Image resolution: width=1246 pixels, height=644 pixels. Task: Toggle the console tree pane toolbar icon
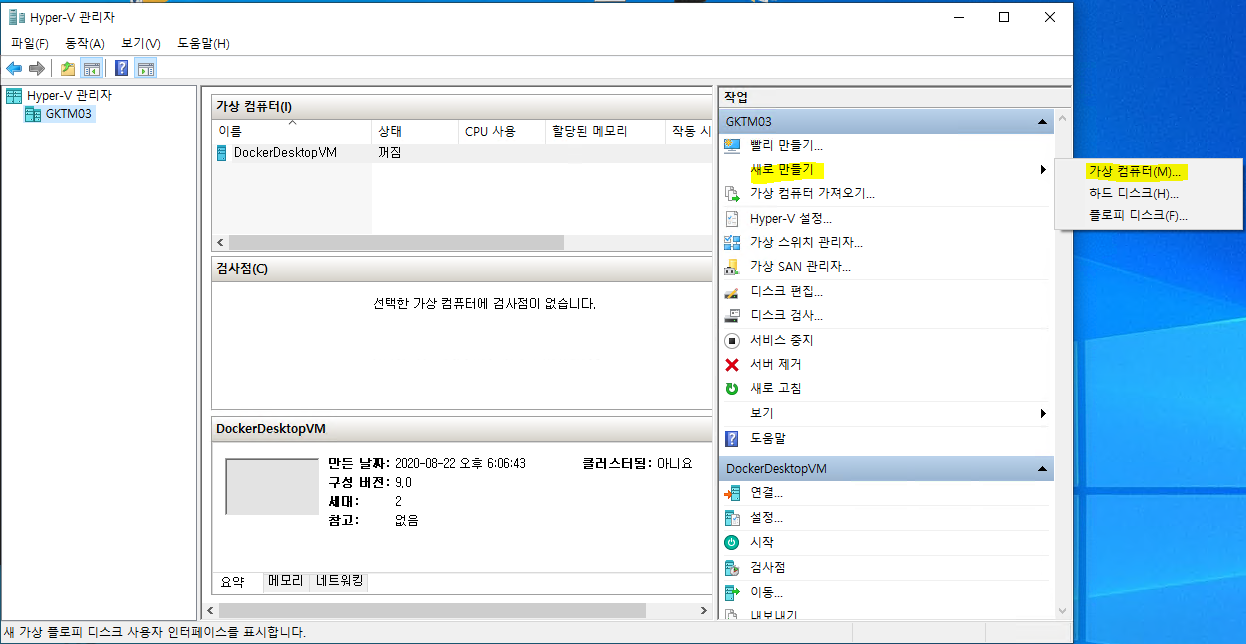pos(91,69)
